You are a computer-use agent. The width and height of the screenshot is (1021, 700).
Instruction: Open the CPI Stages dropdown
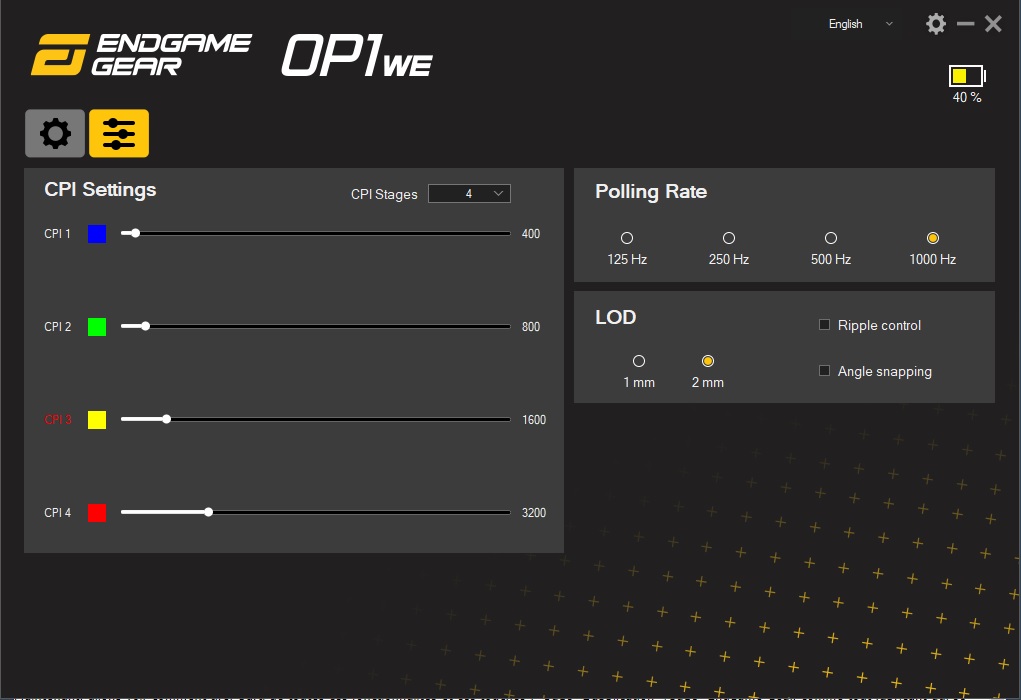coord(469,193)
